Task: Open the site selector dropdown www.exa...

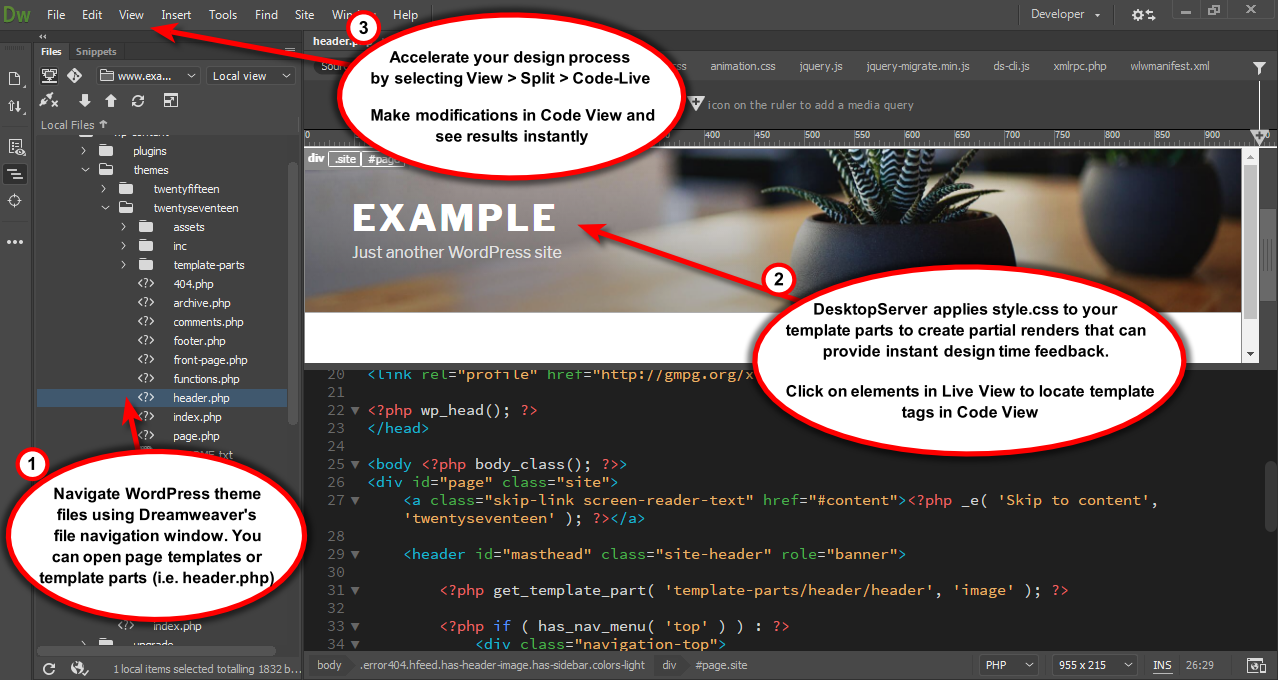Action: (x=149, y=76)
